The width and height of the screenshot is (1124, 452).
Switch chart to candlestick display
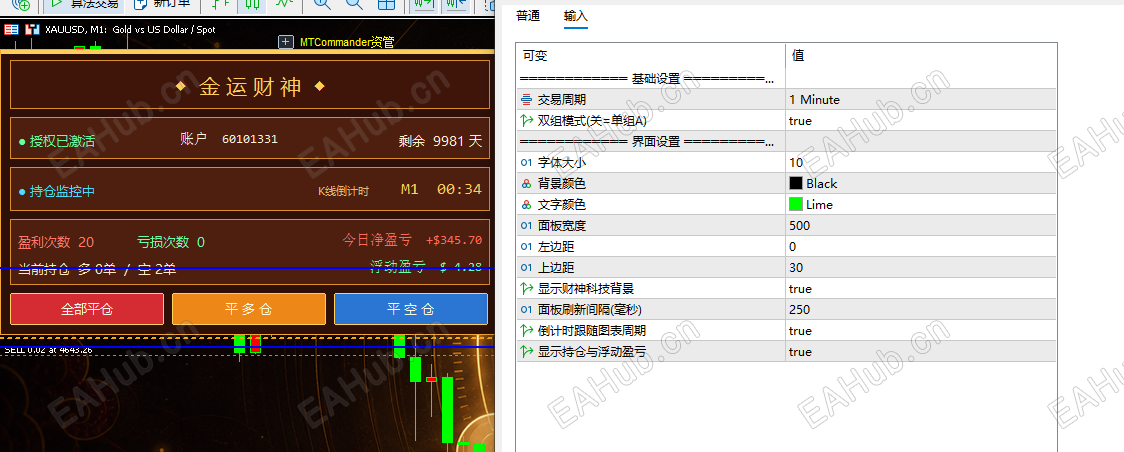click(252, 4)
